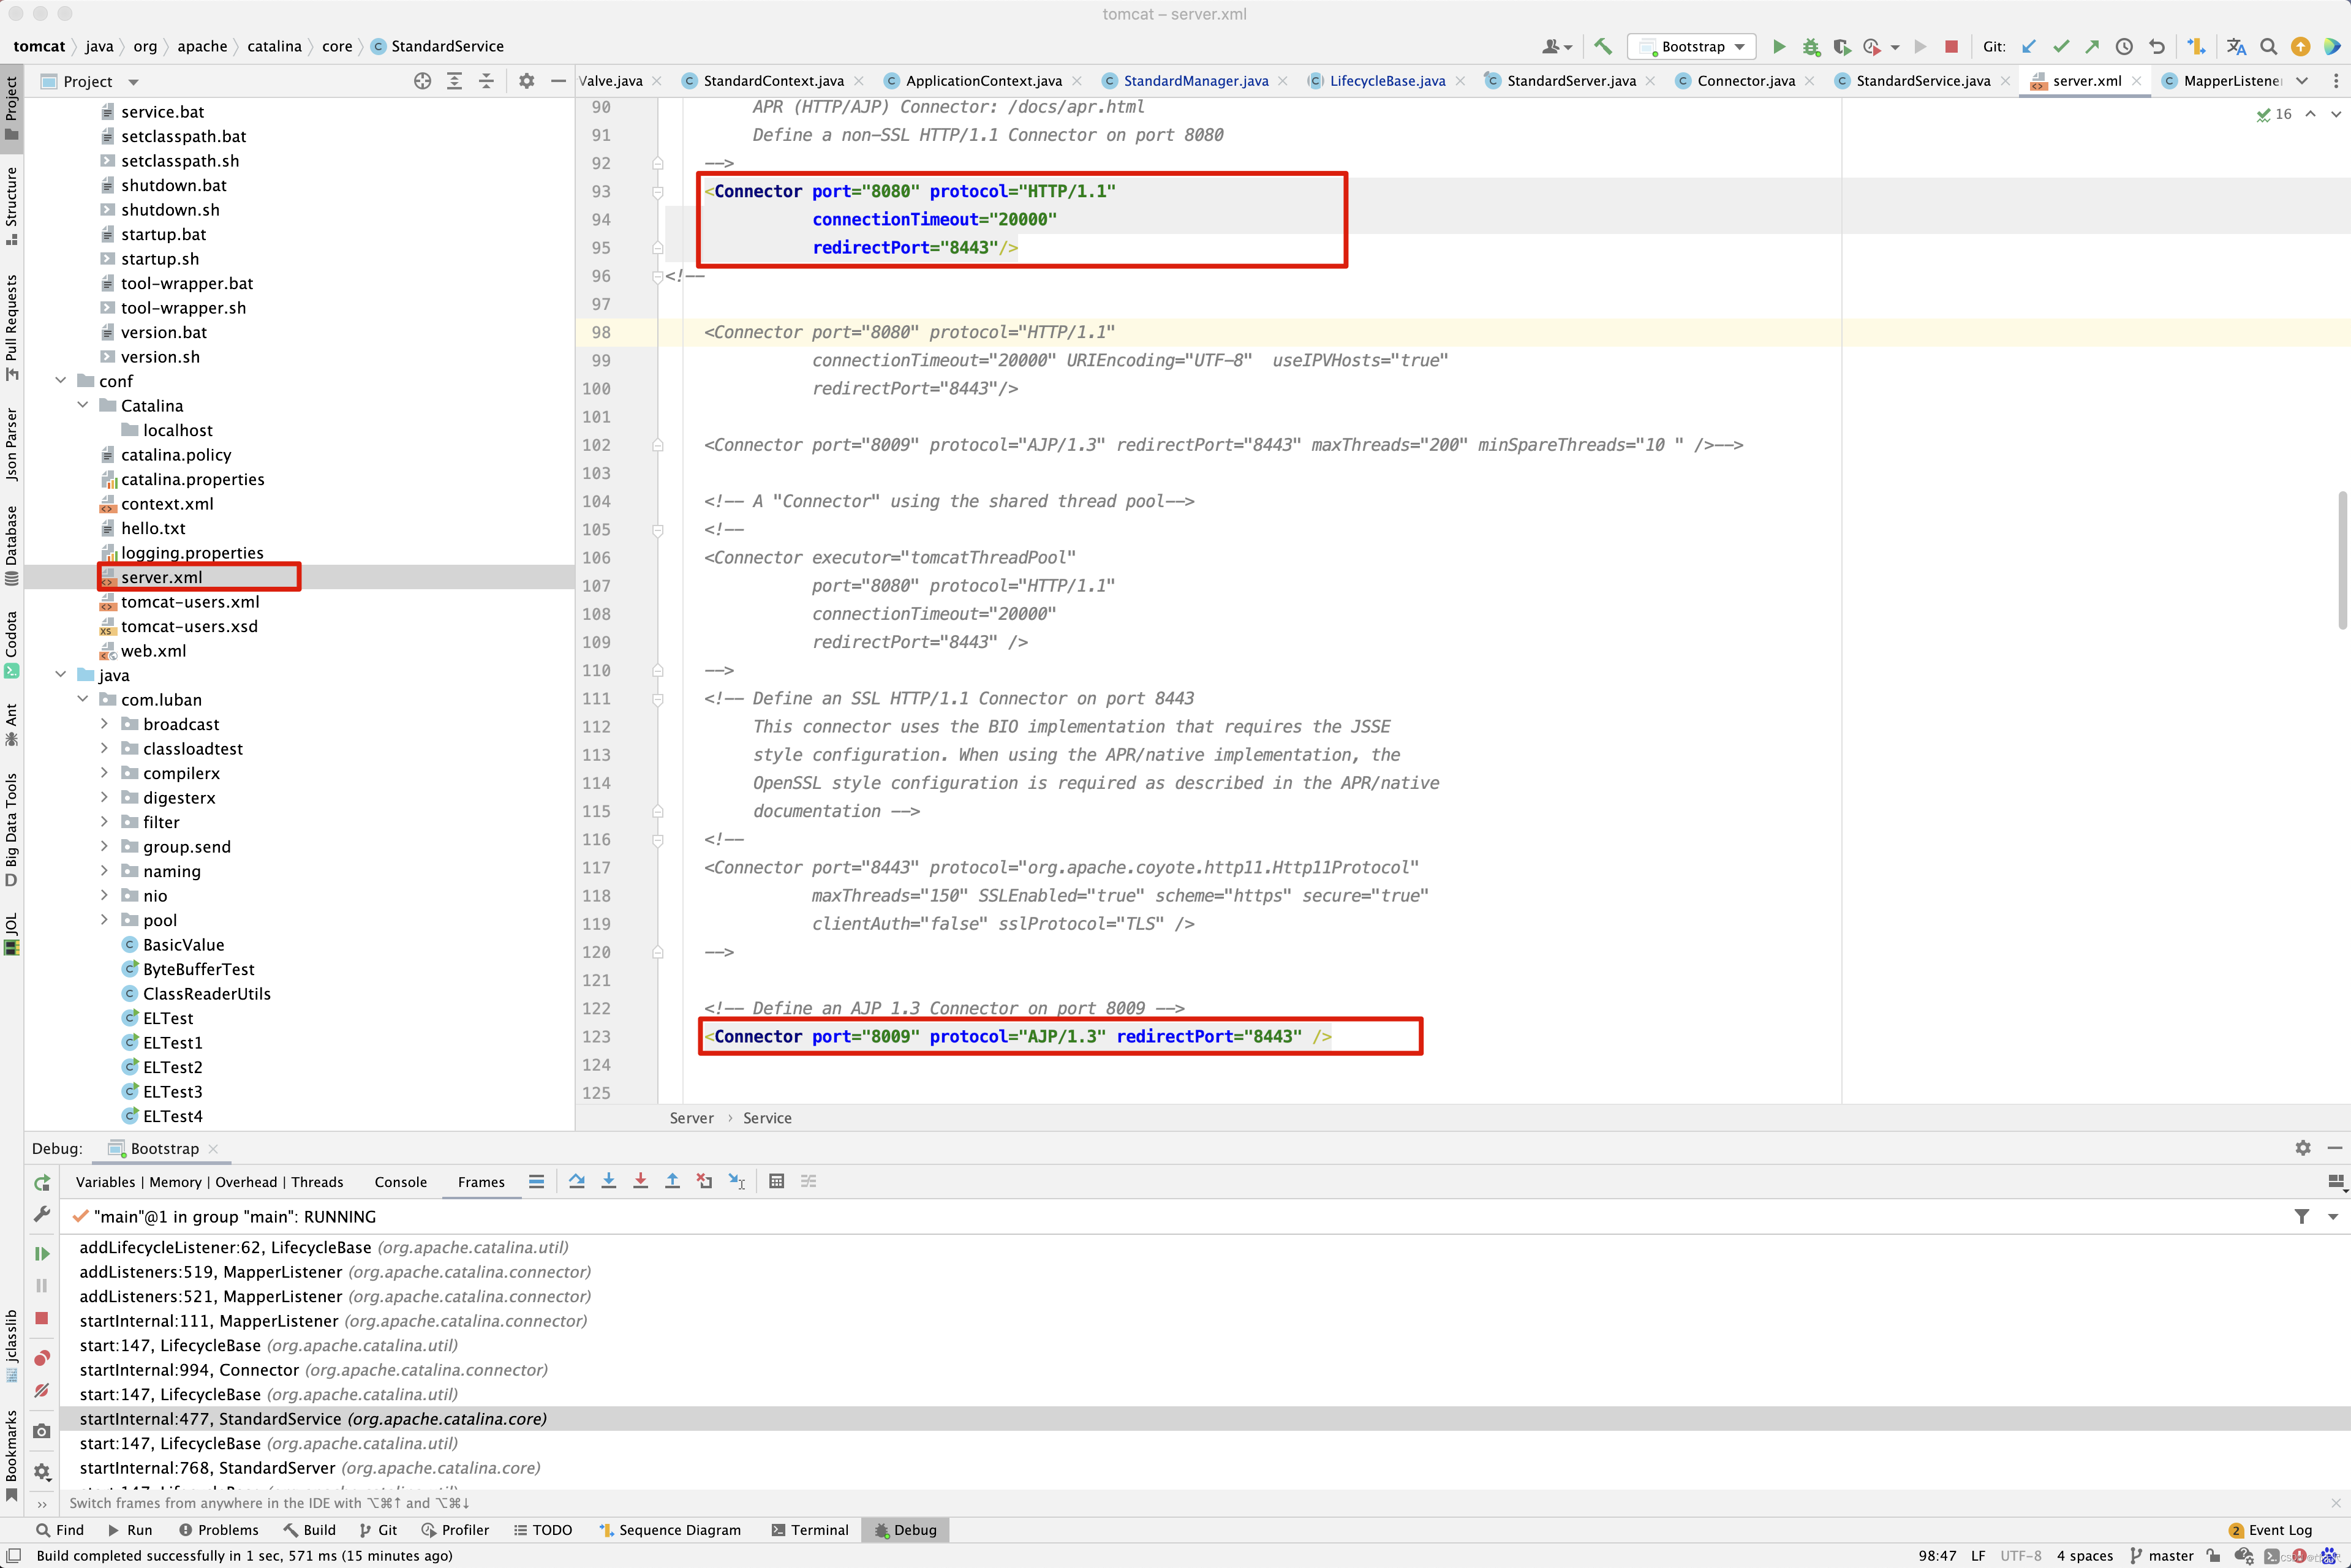Open thread selector dropdown in Frames

[2333, 1216]
